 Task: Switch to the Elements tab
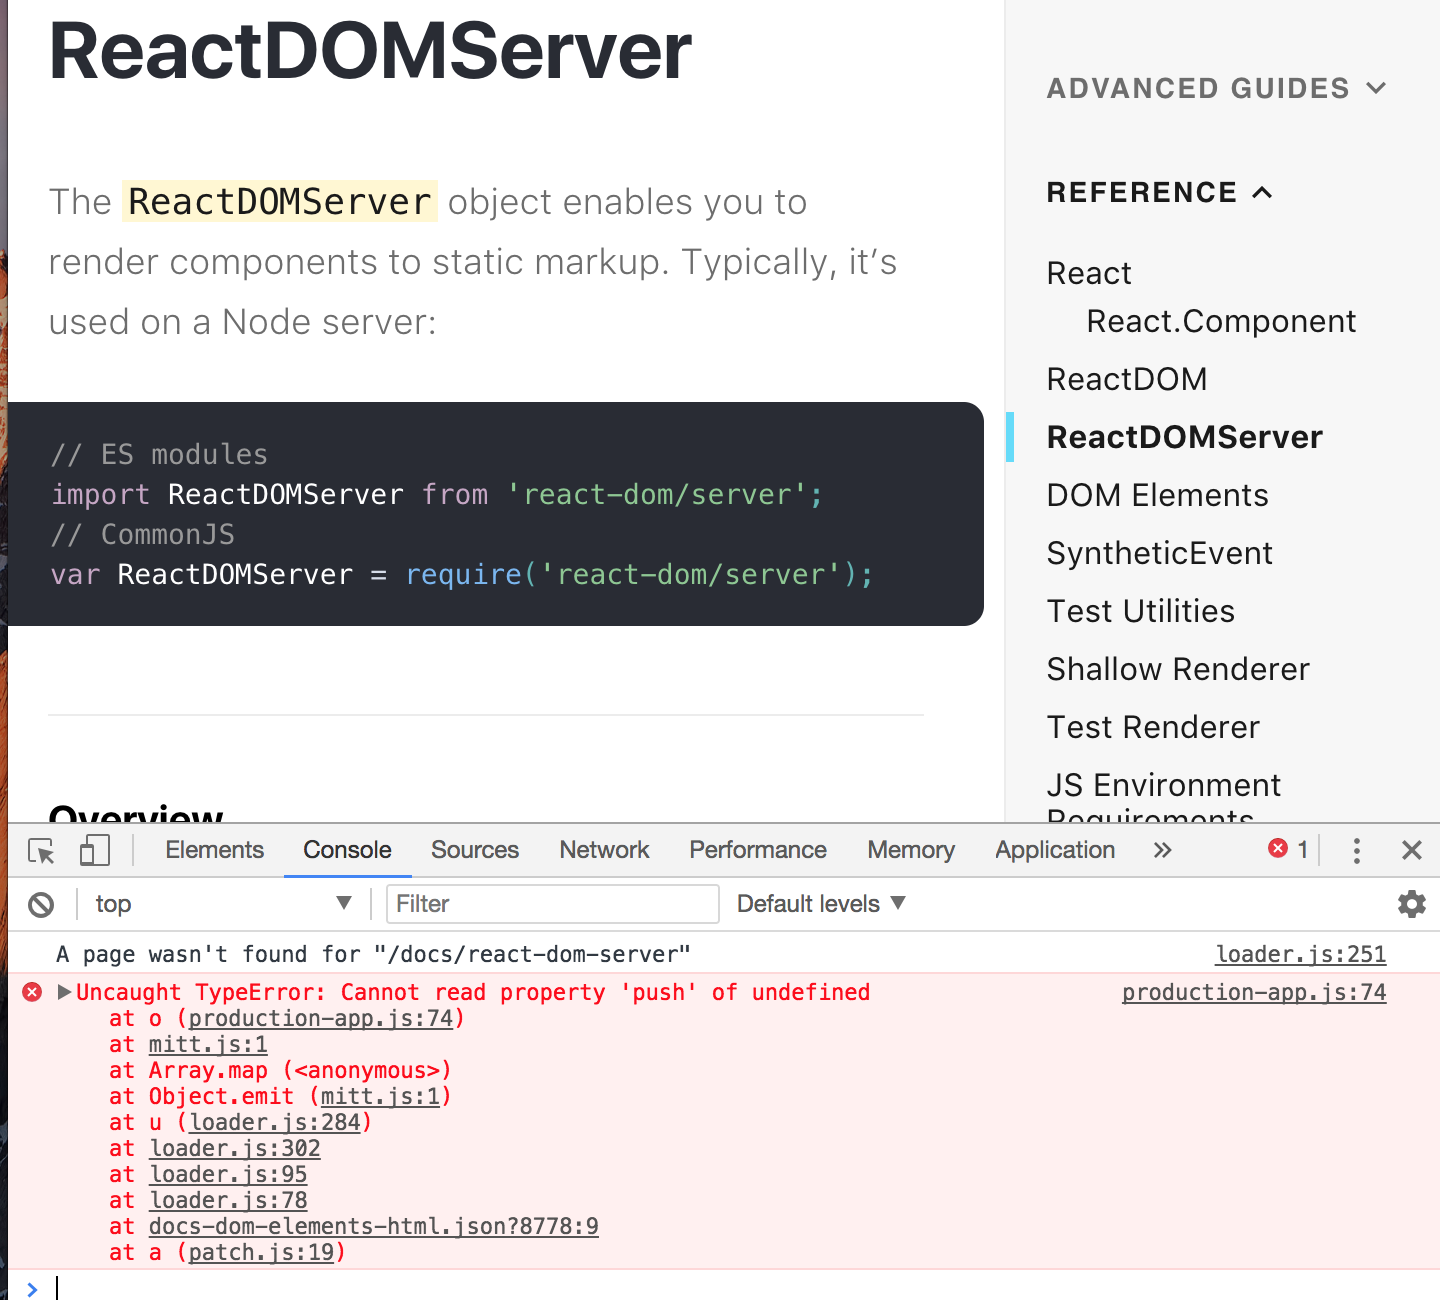pos(214,850)
